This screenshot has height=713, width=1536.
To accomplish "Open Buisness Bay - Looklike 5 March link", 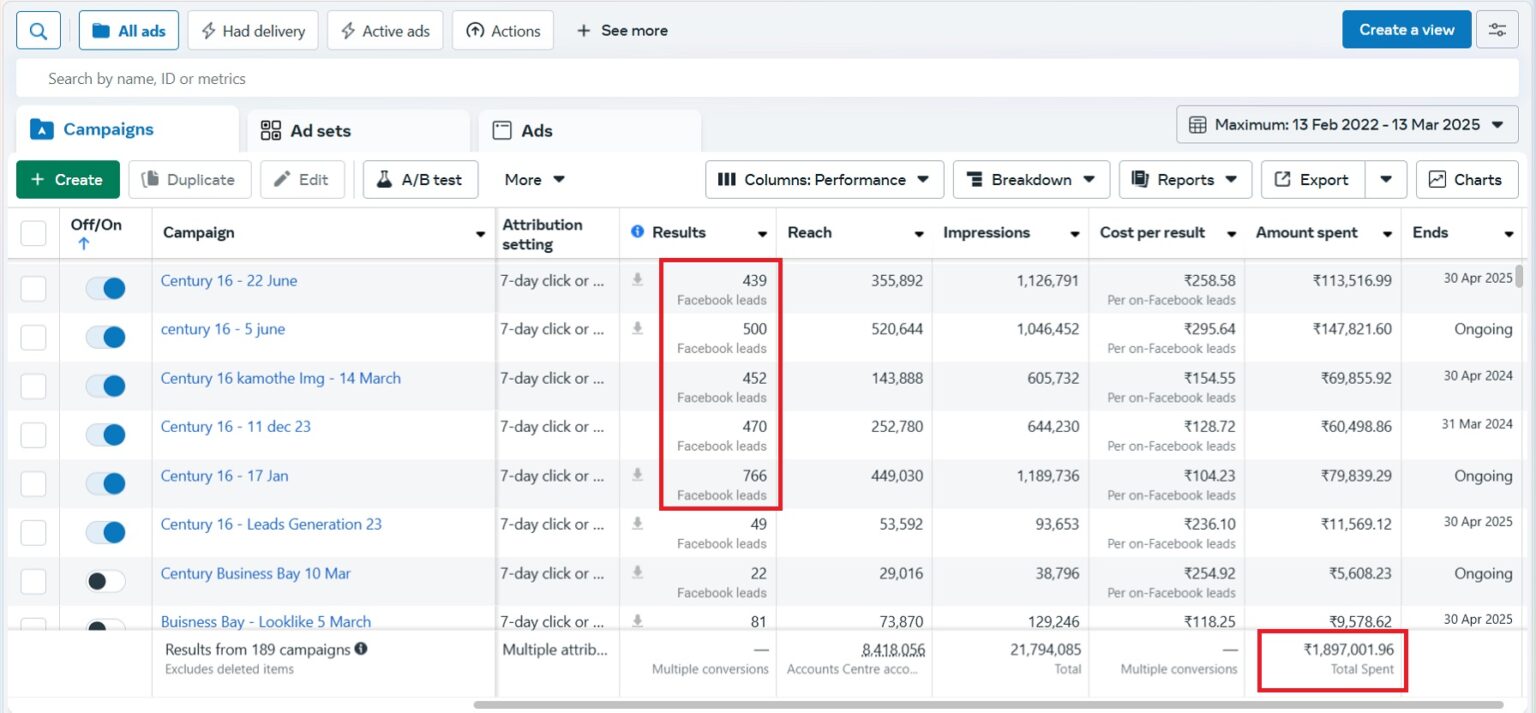I will pyautogui.click(x=266, y=621).
